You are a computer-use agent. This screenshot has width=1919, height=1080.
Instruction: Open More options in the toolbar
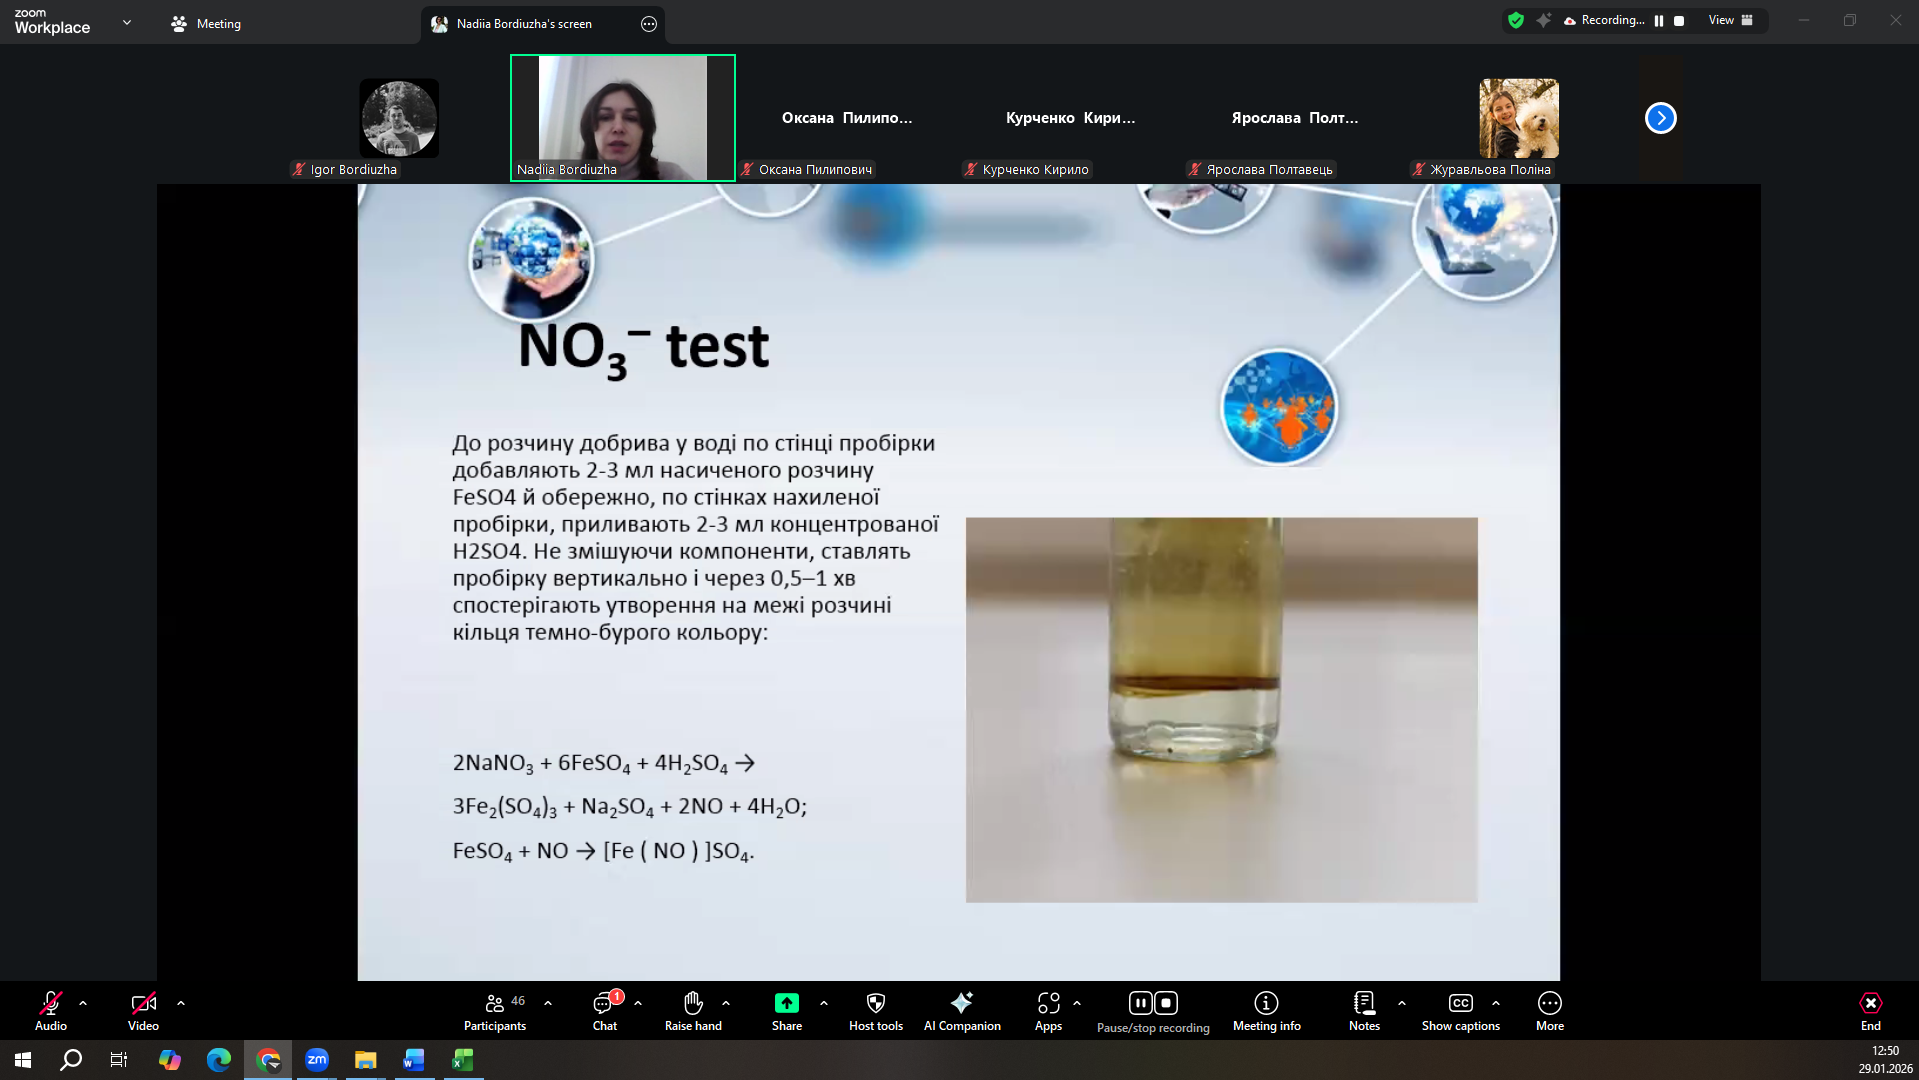click(1549, 1010)
